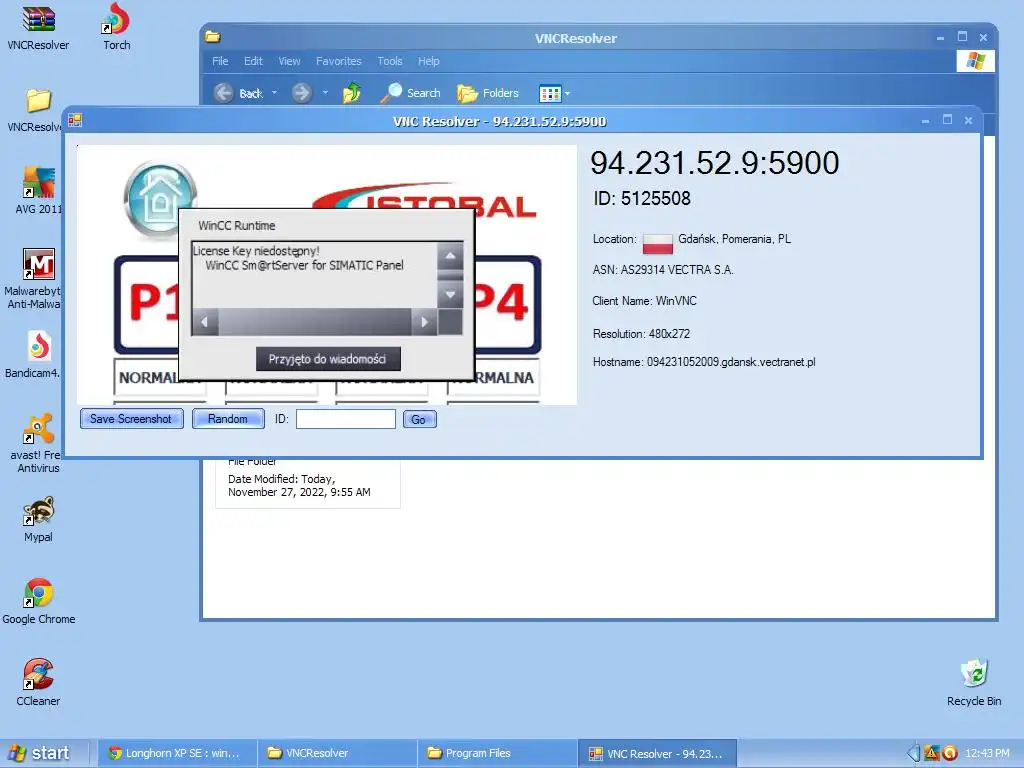Click the ASN: AS29314 VECTRA S.A. line
1024x768 pixels.
click(x=663, y=270)
